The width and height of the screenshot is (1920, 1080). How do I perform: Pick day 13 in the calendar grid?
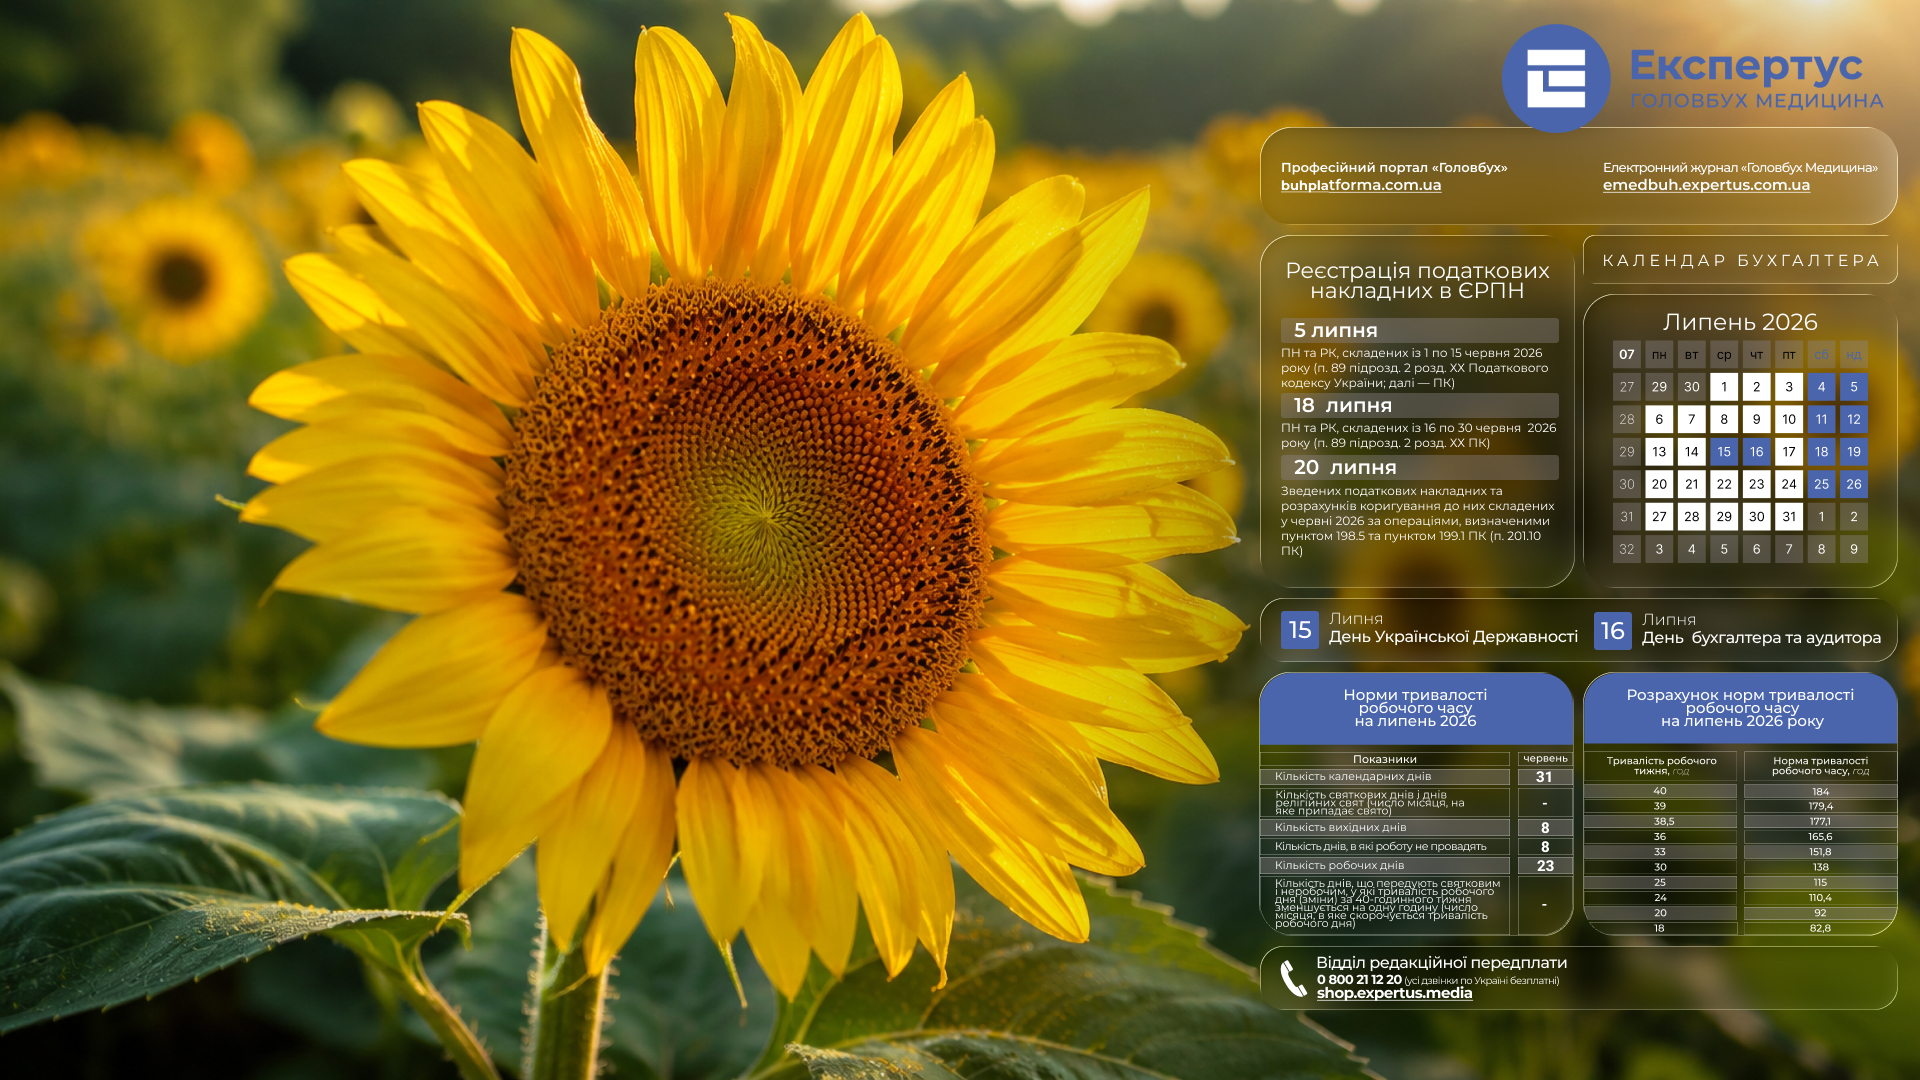coord(1659,452)
